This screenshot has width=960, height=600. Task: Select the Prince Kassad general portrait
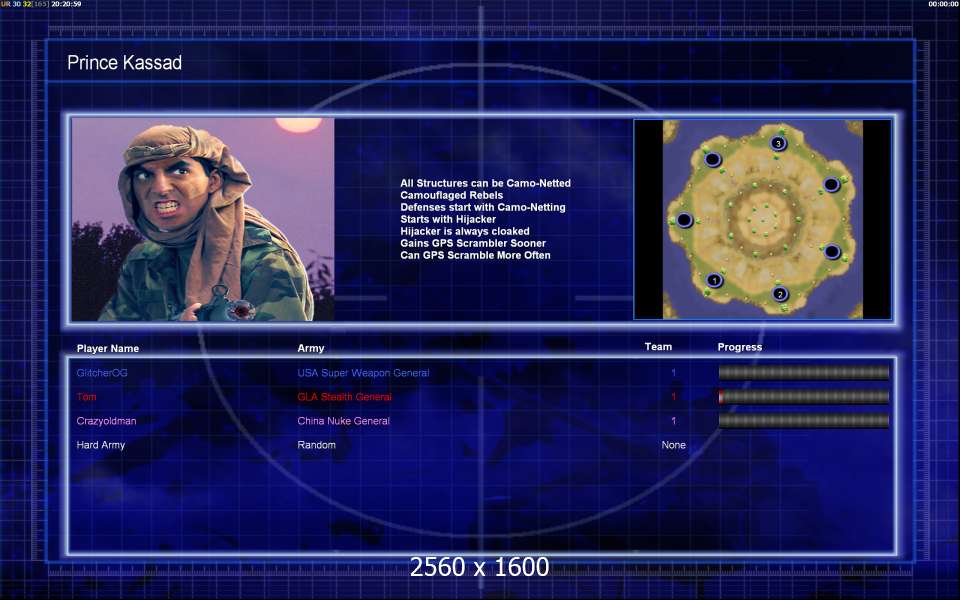click(x=203, y=219)
